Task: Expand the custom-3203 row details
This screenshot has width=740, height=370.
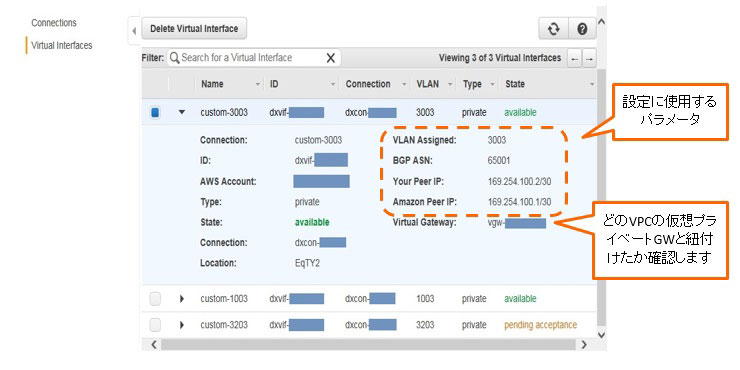Action: pyautogui.click(x=182, y=325)
